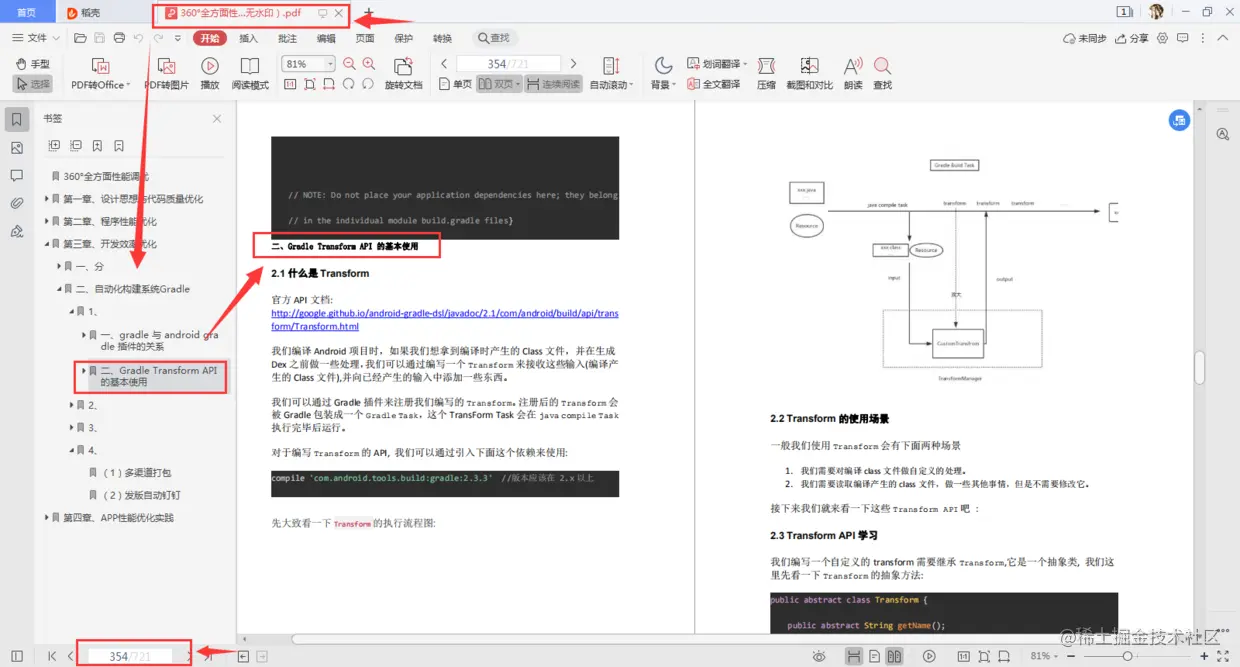Screen dimensions: 1240x667
Task: Select (1)多渠道打包 bookmark
Action: 137,473
